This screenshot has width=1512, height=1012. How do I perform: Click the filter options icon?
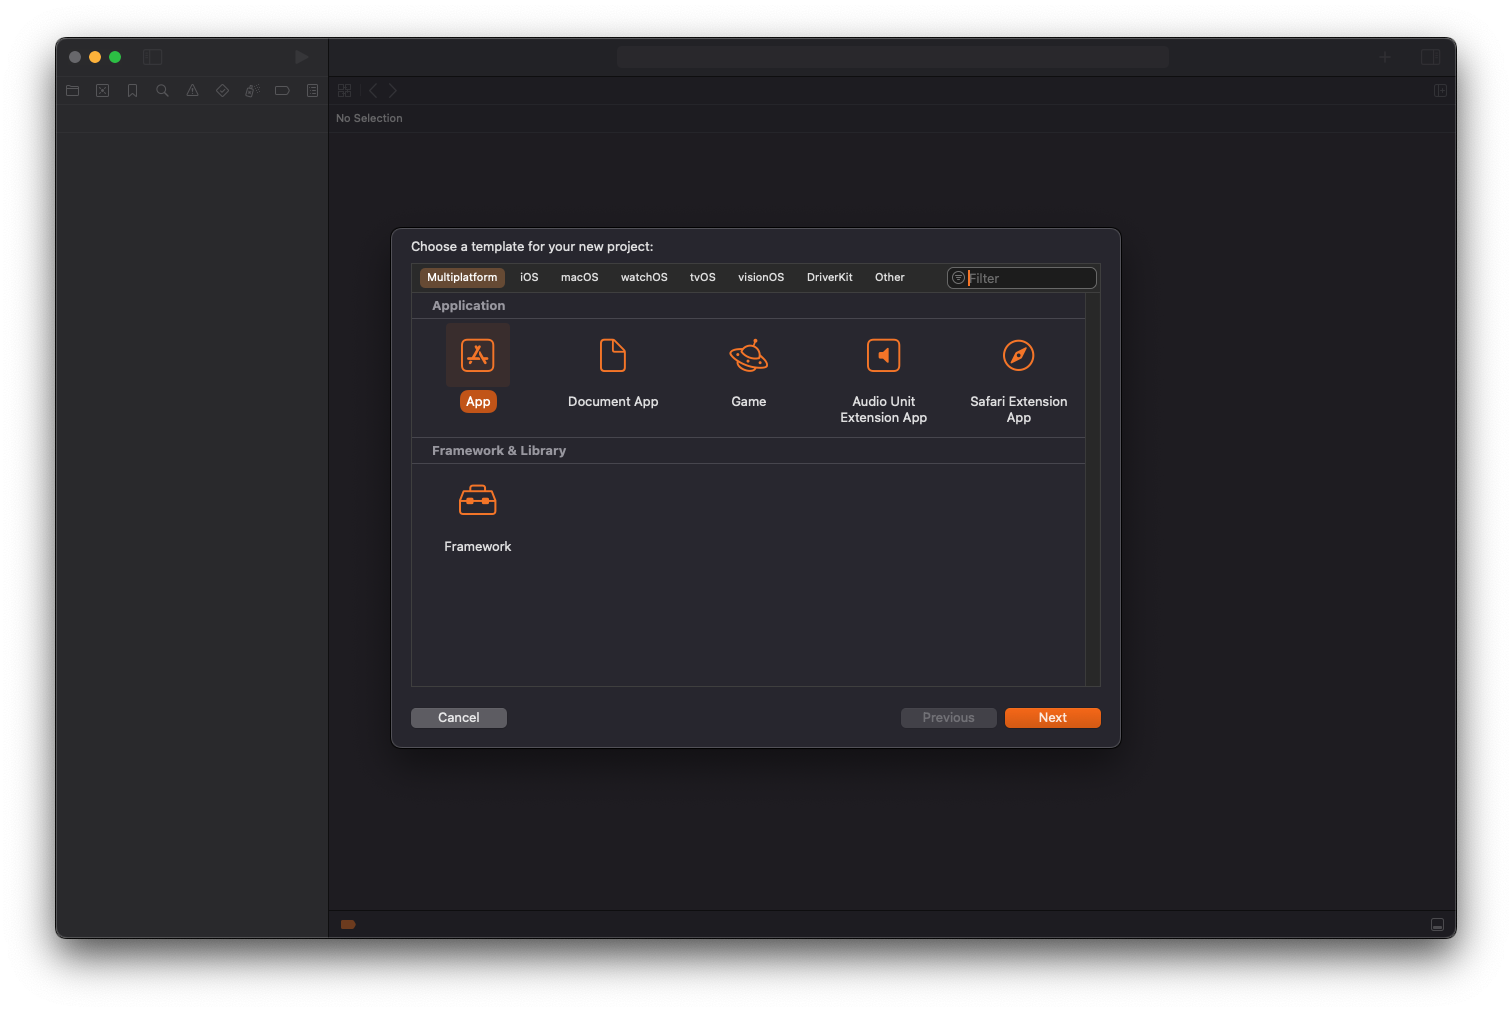tap(958, 278)
